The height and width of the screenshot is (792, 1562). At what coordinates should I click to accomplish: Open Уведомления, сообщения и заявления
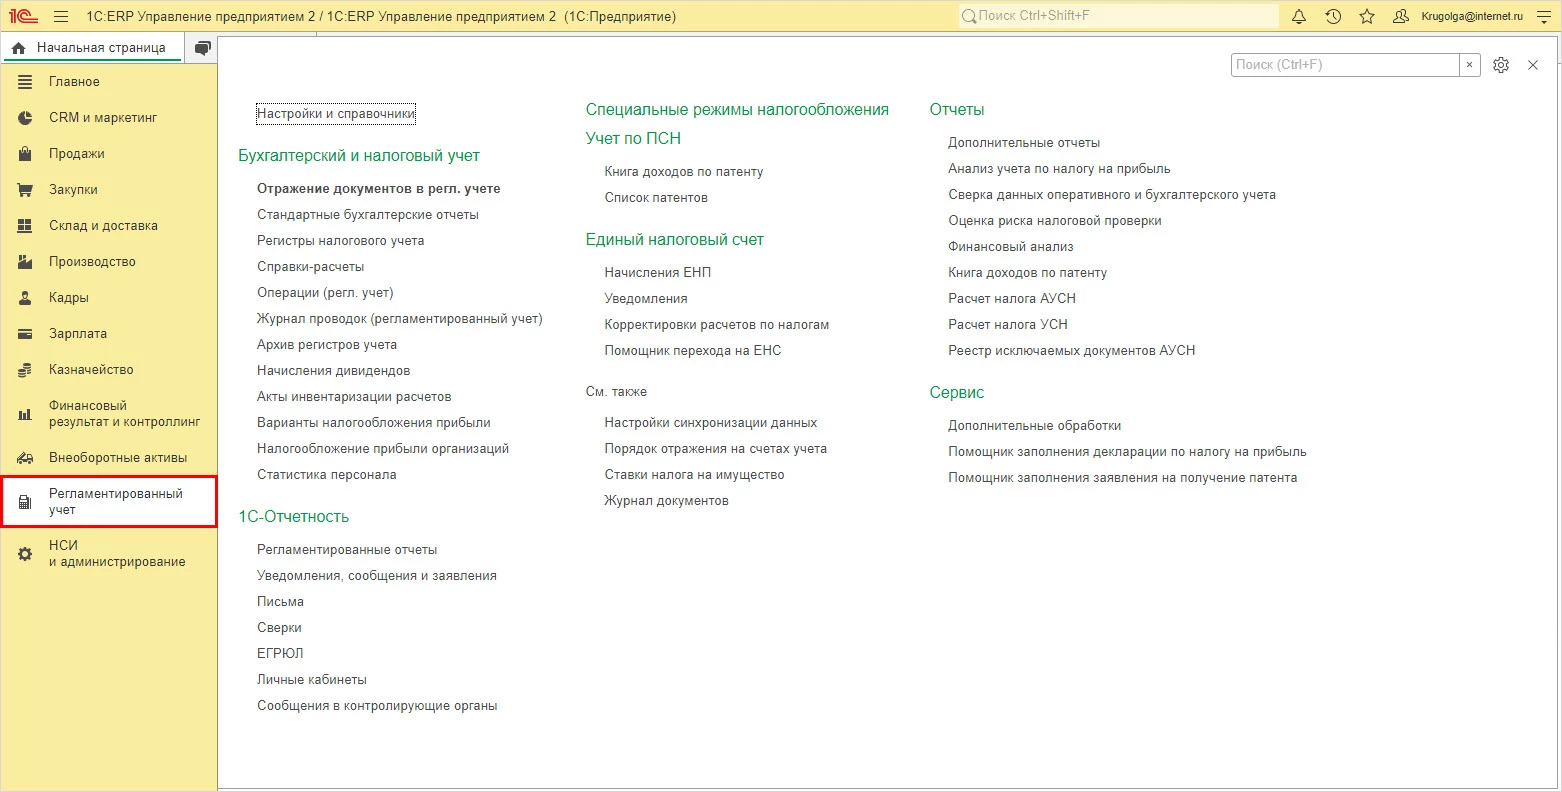[x=377, y=576]
